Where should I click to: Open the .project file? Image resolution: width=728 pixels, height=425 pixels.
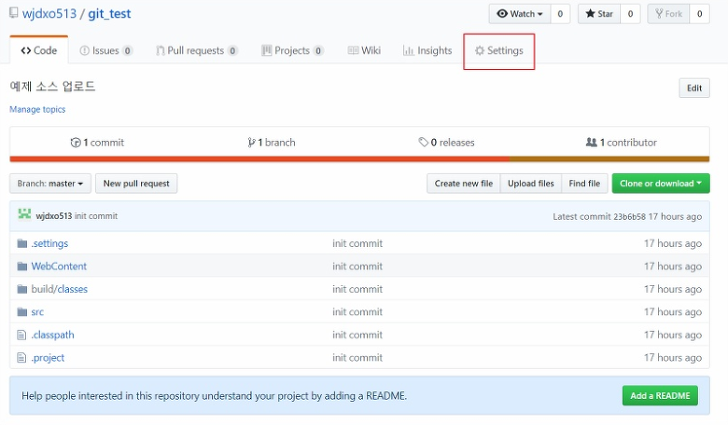pyautogui.click(x=48, y=358)
